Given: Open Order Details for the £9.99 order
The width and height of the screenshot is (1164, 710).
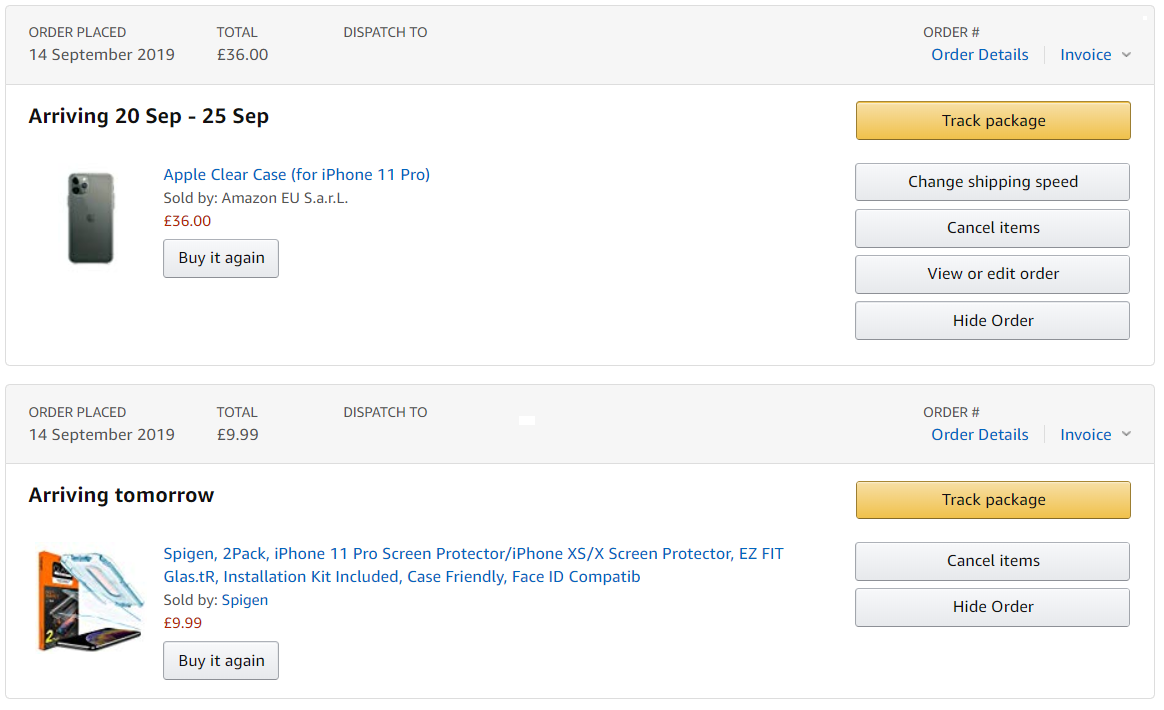Looking at the screenshot, I should point(979,434).
